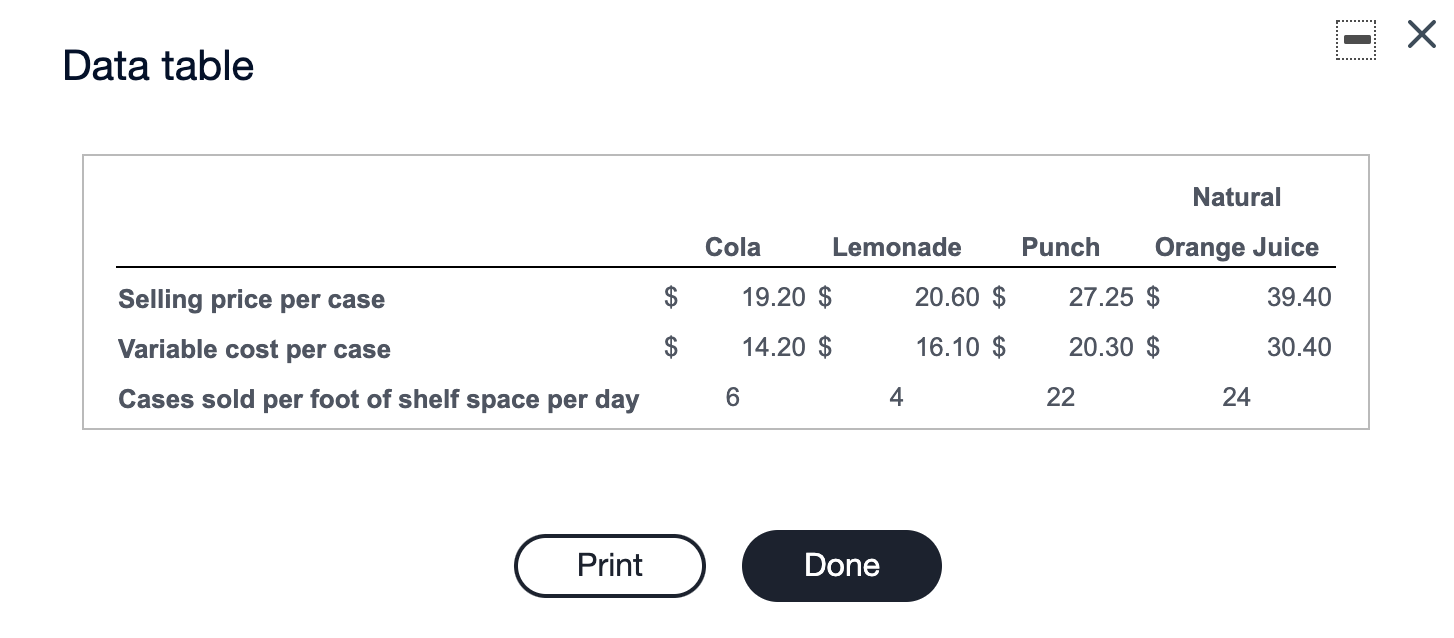Click the Data table title
Viewport: 1454px width, 638px height.
pos(157,65)
